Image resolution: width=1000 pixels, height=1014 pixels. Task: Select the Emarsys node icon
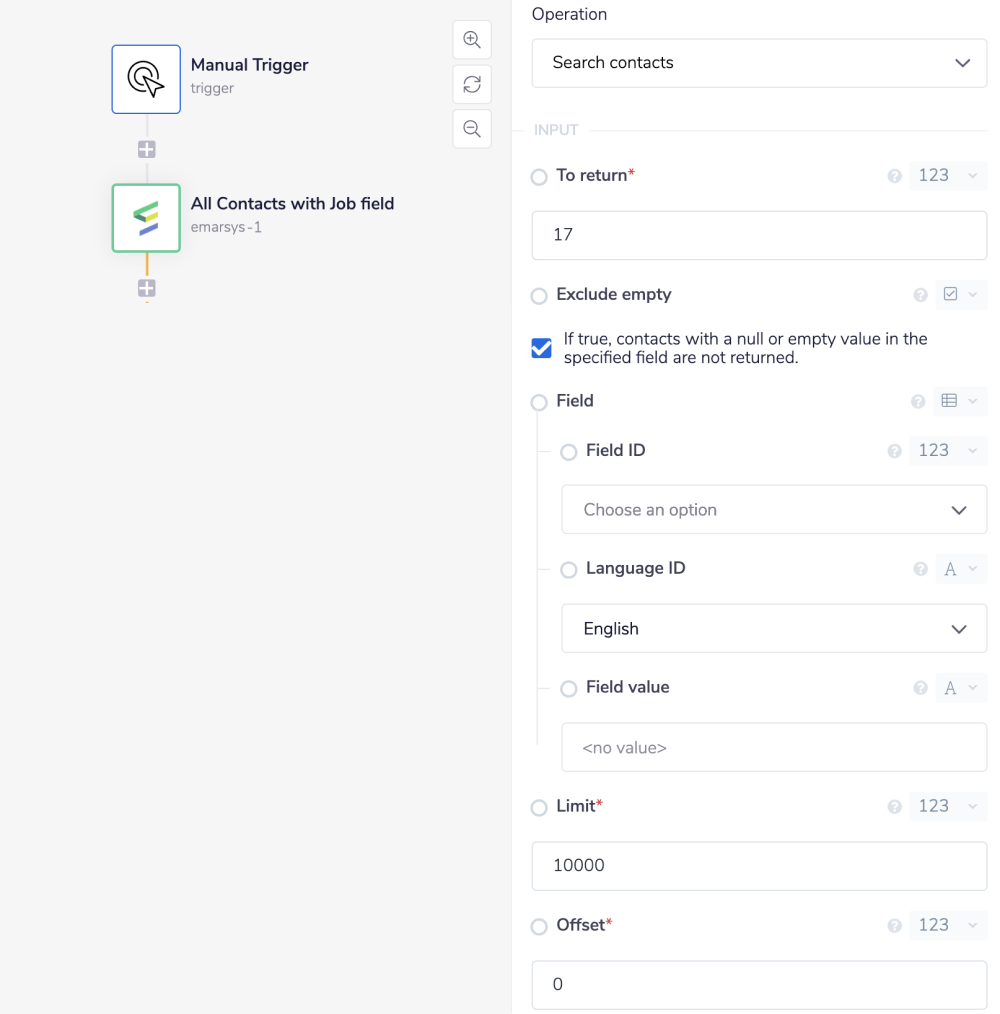tap(146, 218)
